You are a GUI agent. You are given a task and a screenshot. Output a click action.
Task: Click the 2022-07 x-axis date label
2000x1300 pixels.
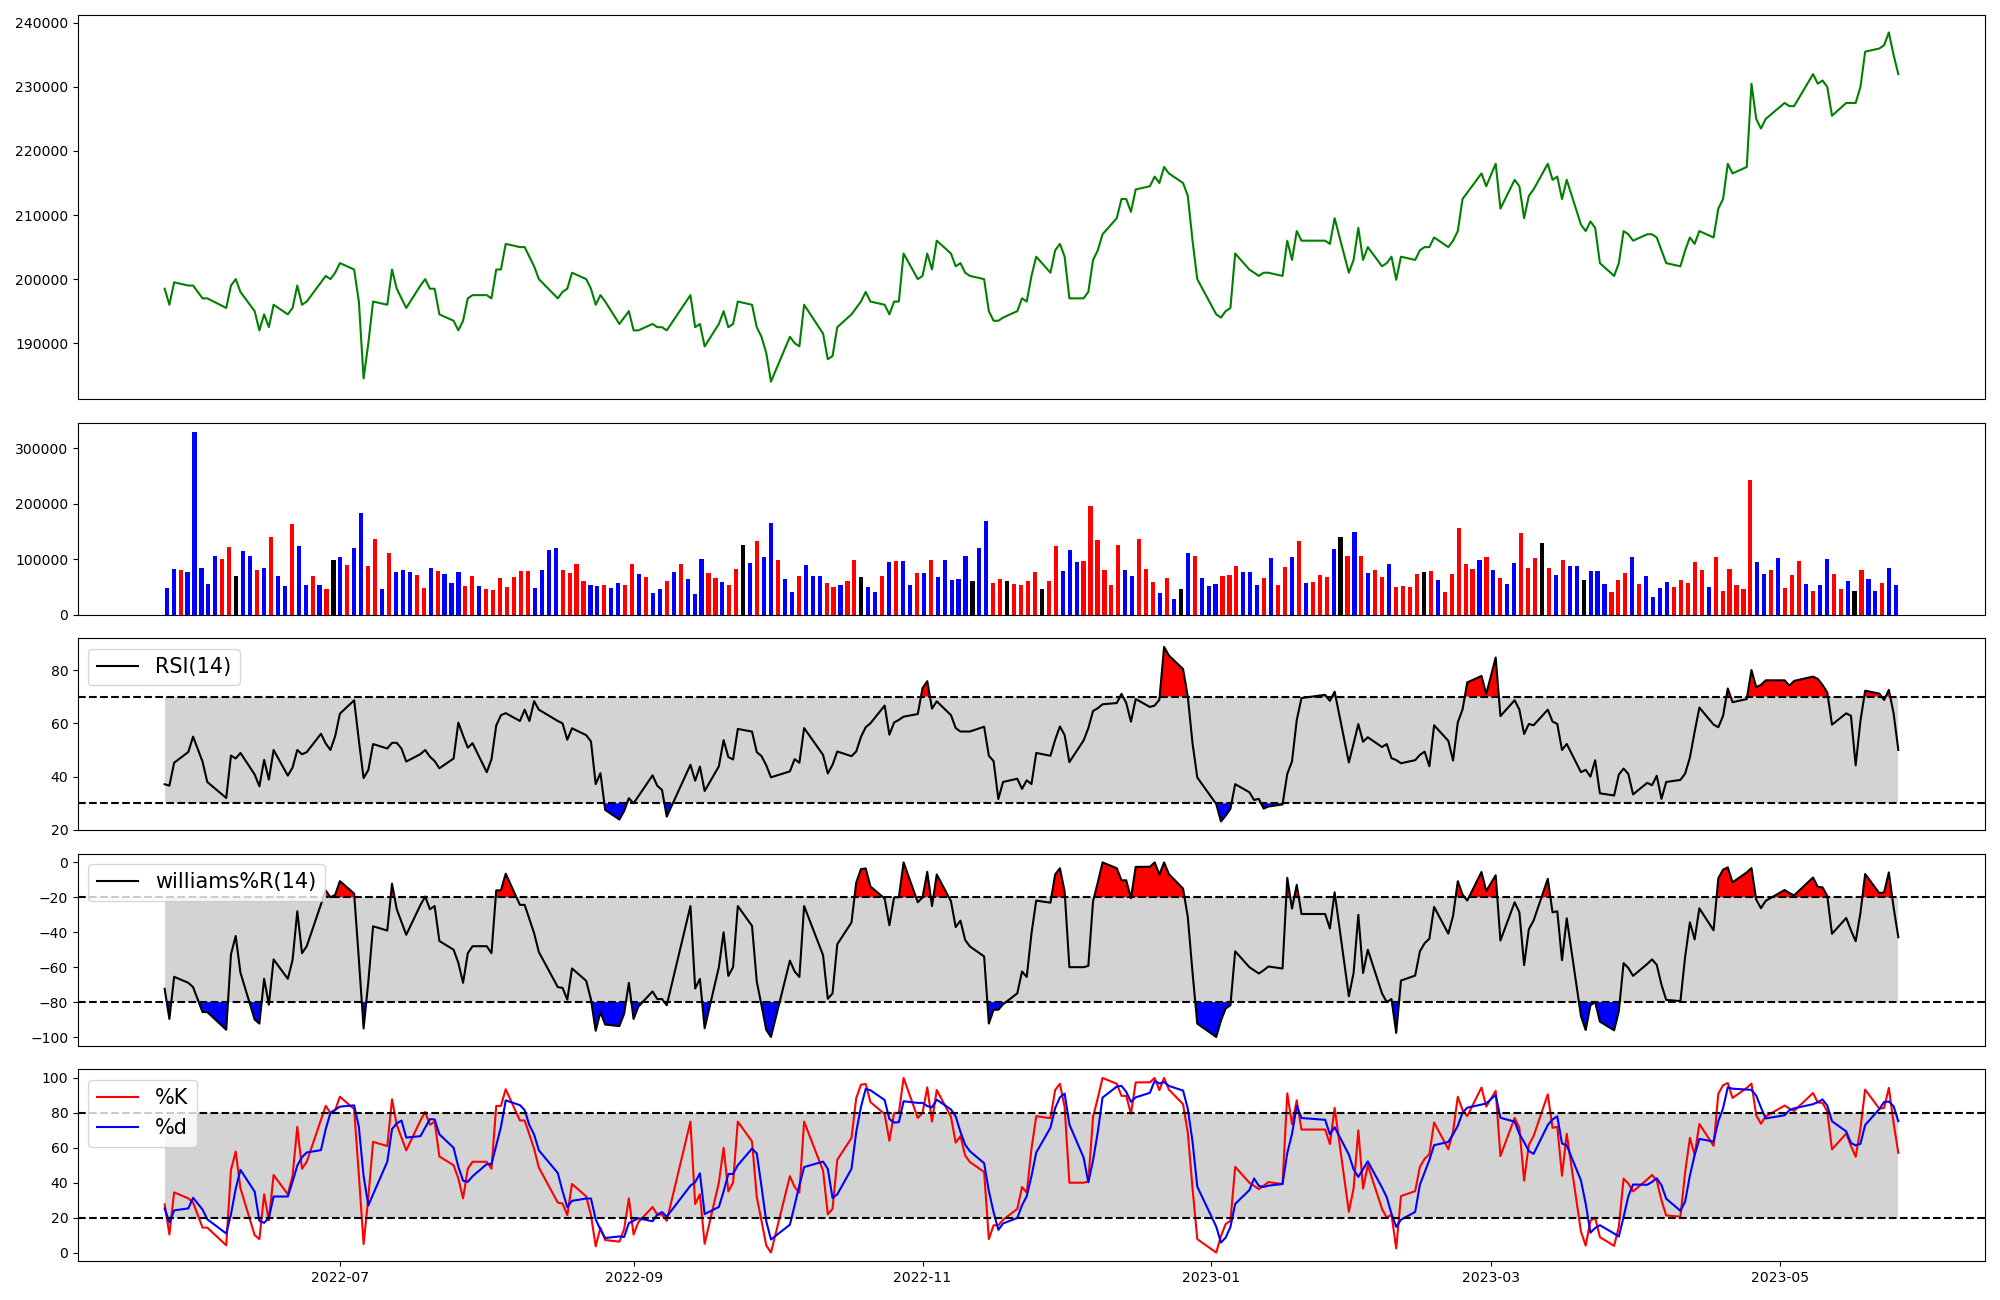coord(340,1277)
